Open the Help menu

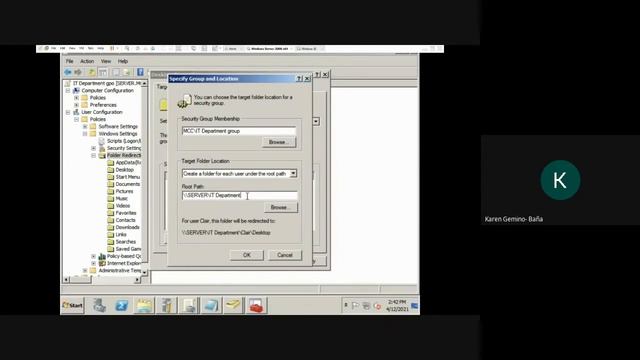[x=123, y=61]
